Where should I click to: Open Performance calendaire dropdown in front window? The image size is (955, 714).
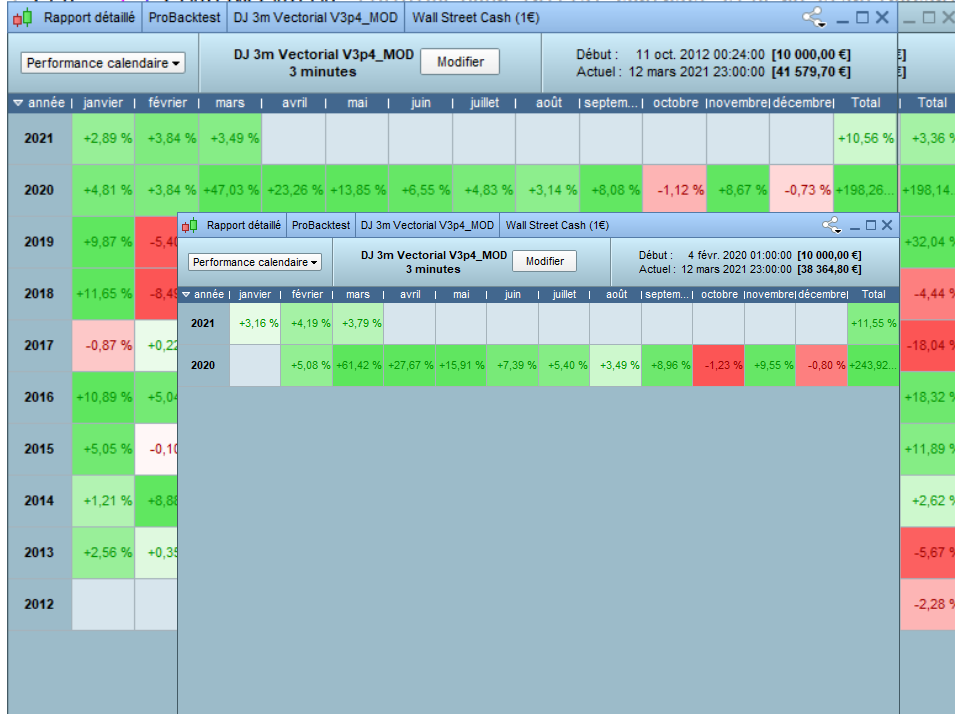255,262
